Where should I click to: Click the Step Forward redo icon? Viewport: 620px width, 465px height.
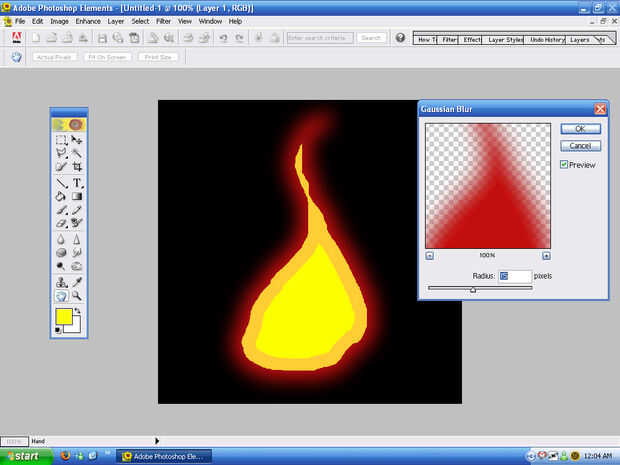pyautogui.click(x=239, y=38)
